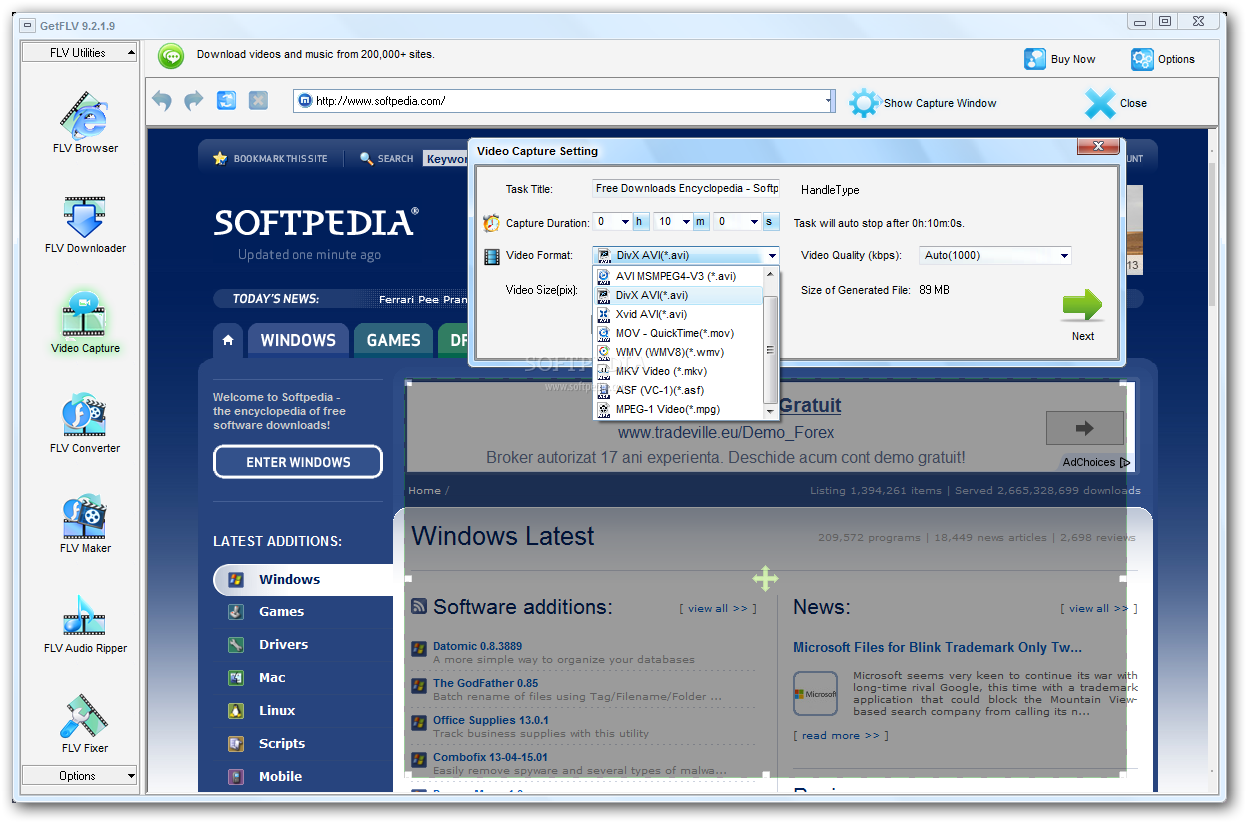Click the URL address field

(565, 101)
